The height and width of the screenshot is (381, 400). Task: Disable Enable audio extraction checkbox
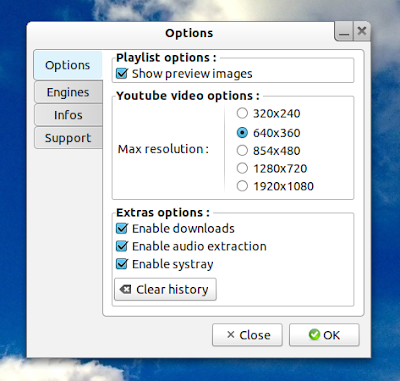(x=122, y=246)
